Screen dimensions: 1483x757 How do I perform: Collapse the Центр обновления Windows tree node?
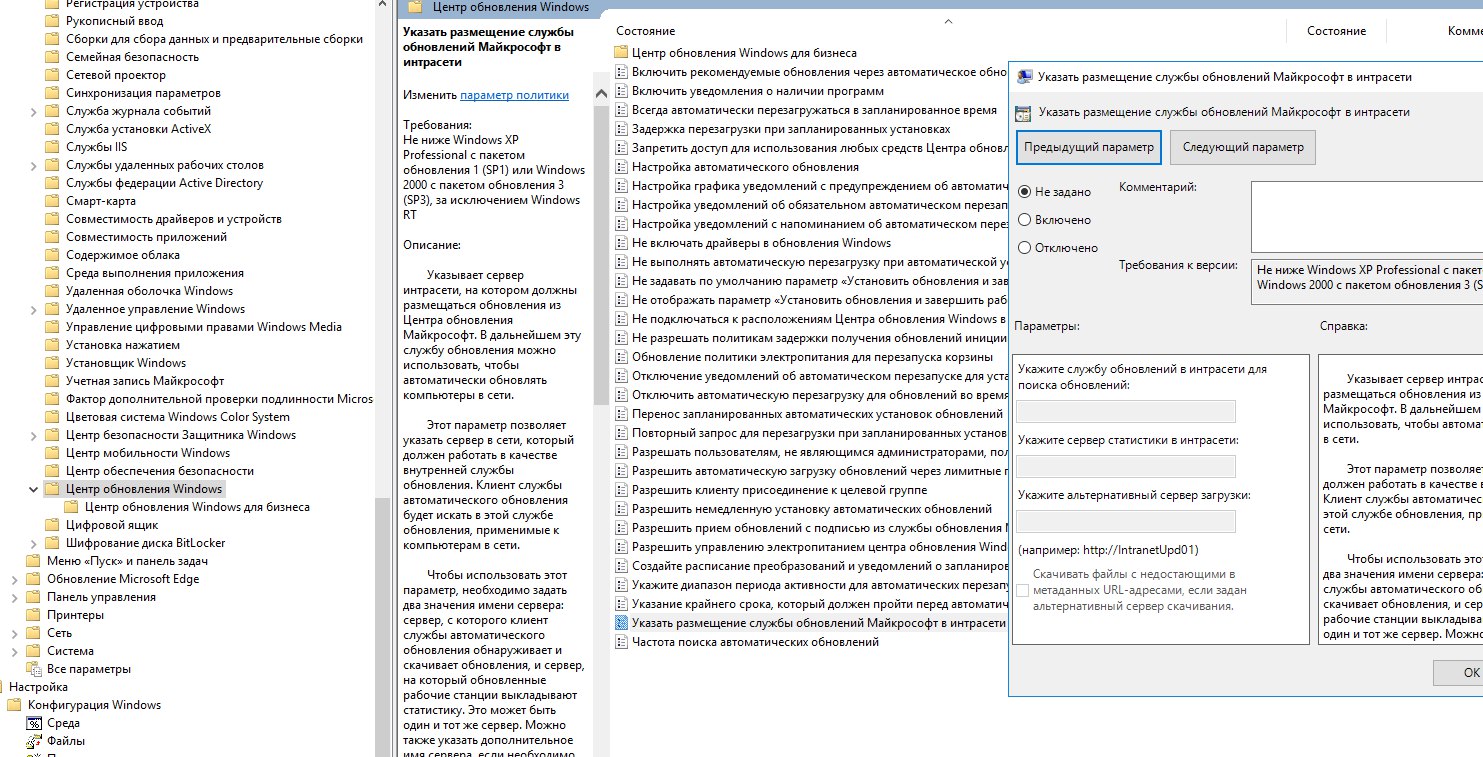[34, 489]
